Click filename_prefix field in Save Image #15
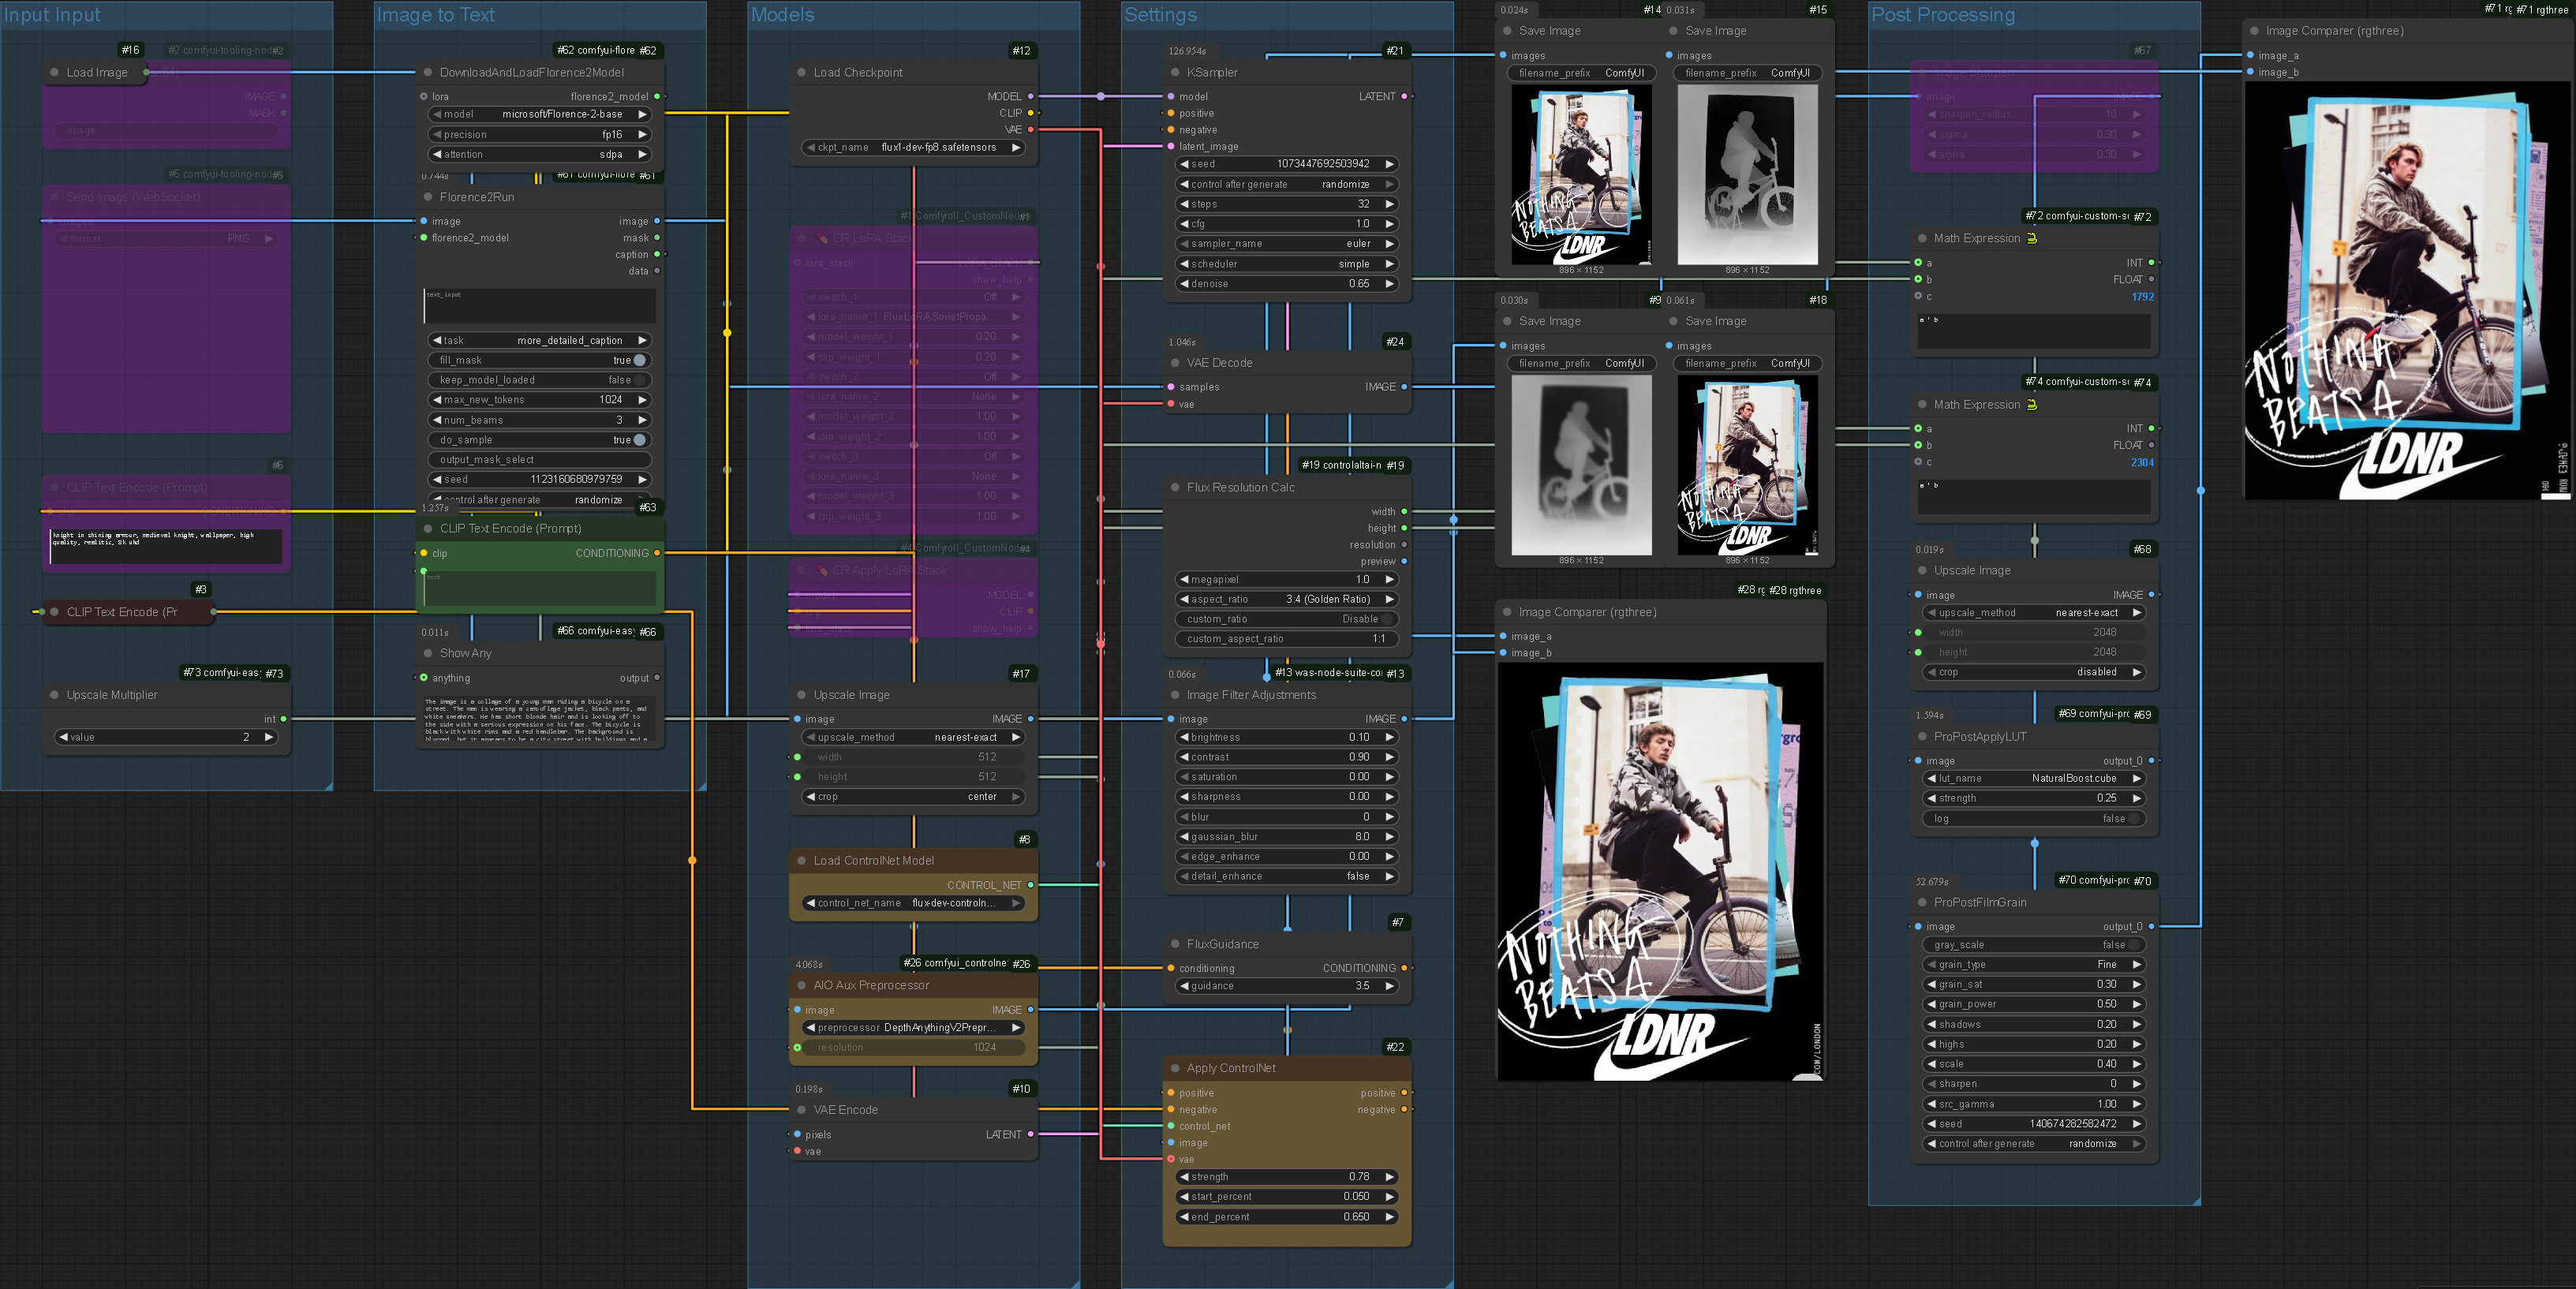This screenshot has width=2576, height=1289. tap(1747, 73)
